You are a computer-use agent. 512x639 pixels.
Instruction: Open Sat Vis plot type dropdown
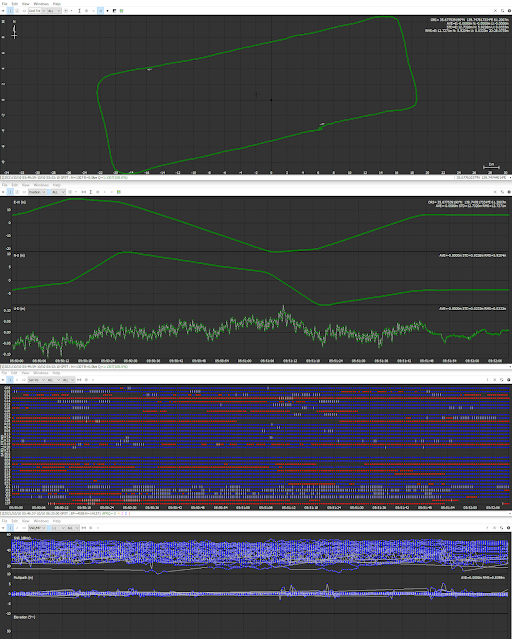37,380
